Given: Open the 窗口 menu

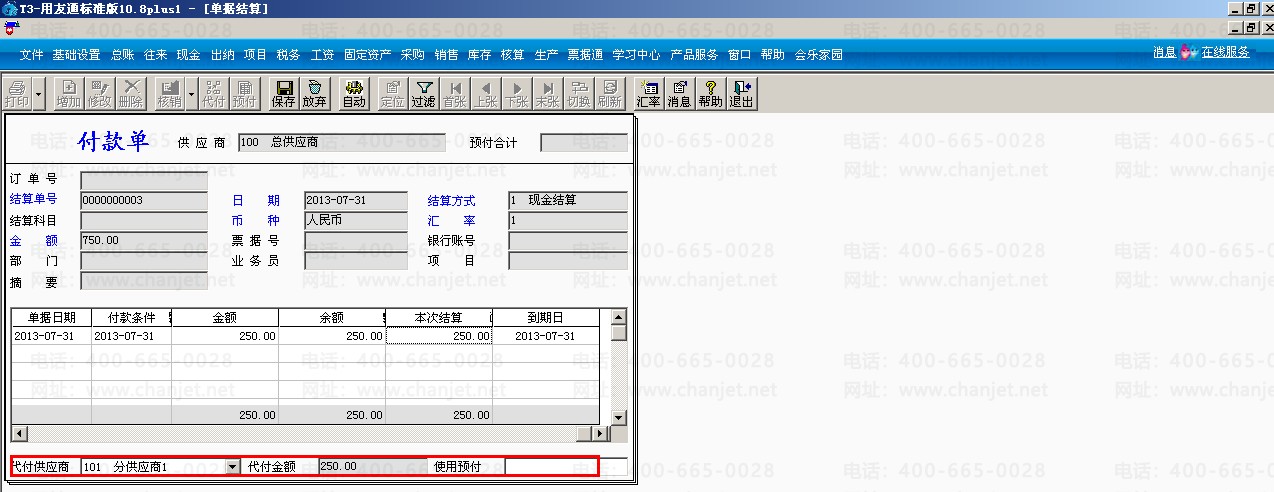Looking at the screenshot, I should point(740,55).
